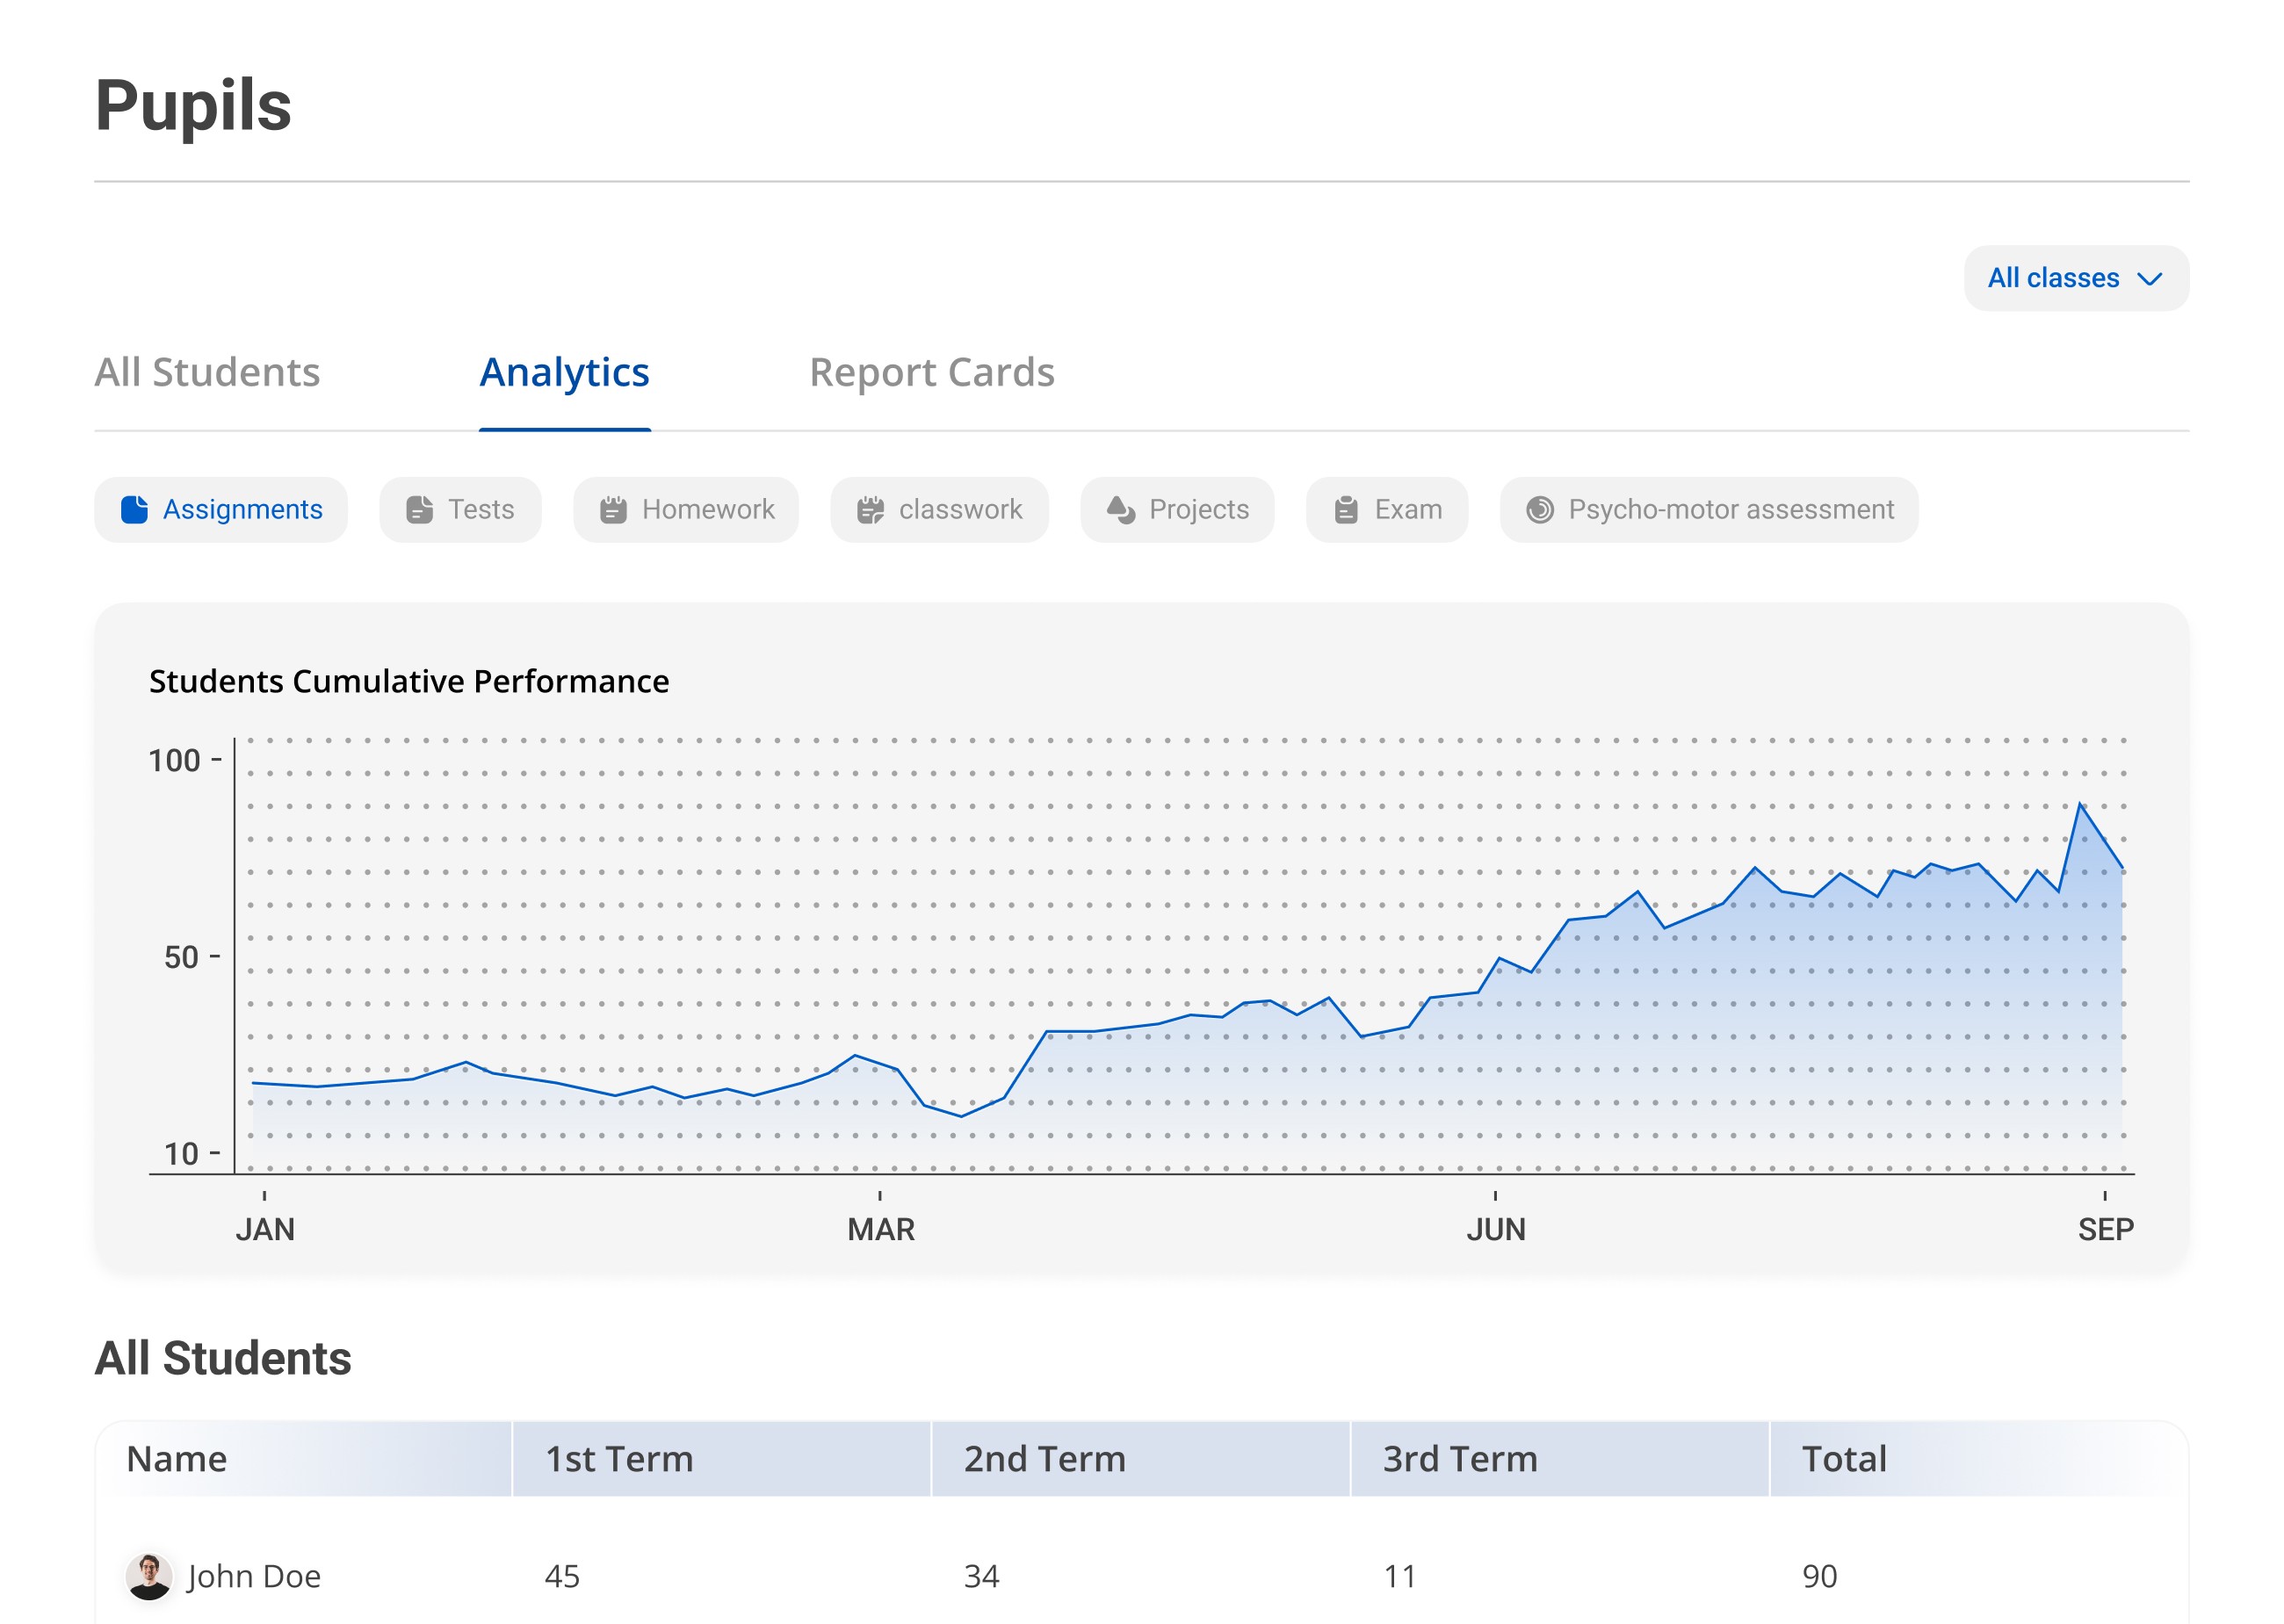Click the Exam clipboard icon
The height and width of the screenshot is (1624, 2284).
pyautogui.click(x=1346, y=510)
